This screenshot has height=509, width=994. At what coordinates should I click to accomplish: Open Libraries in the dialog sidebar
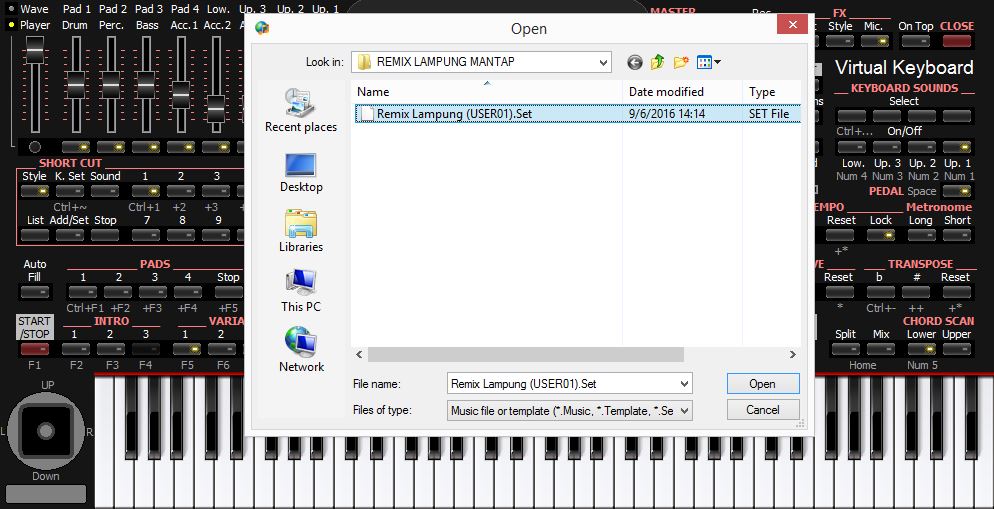(x=301, y=232)
